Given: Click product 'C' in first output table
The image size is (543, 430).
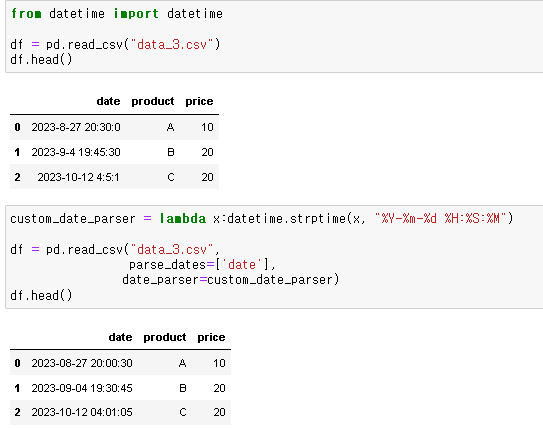Looking at the screenshot, I should pos(171,177).
